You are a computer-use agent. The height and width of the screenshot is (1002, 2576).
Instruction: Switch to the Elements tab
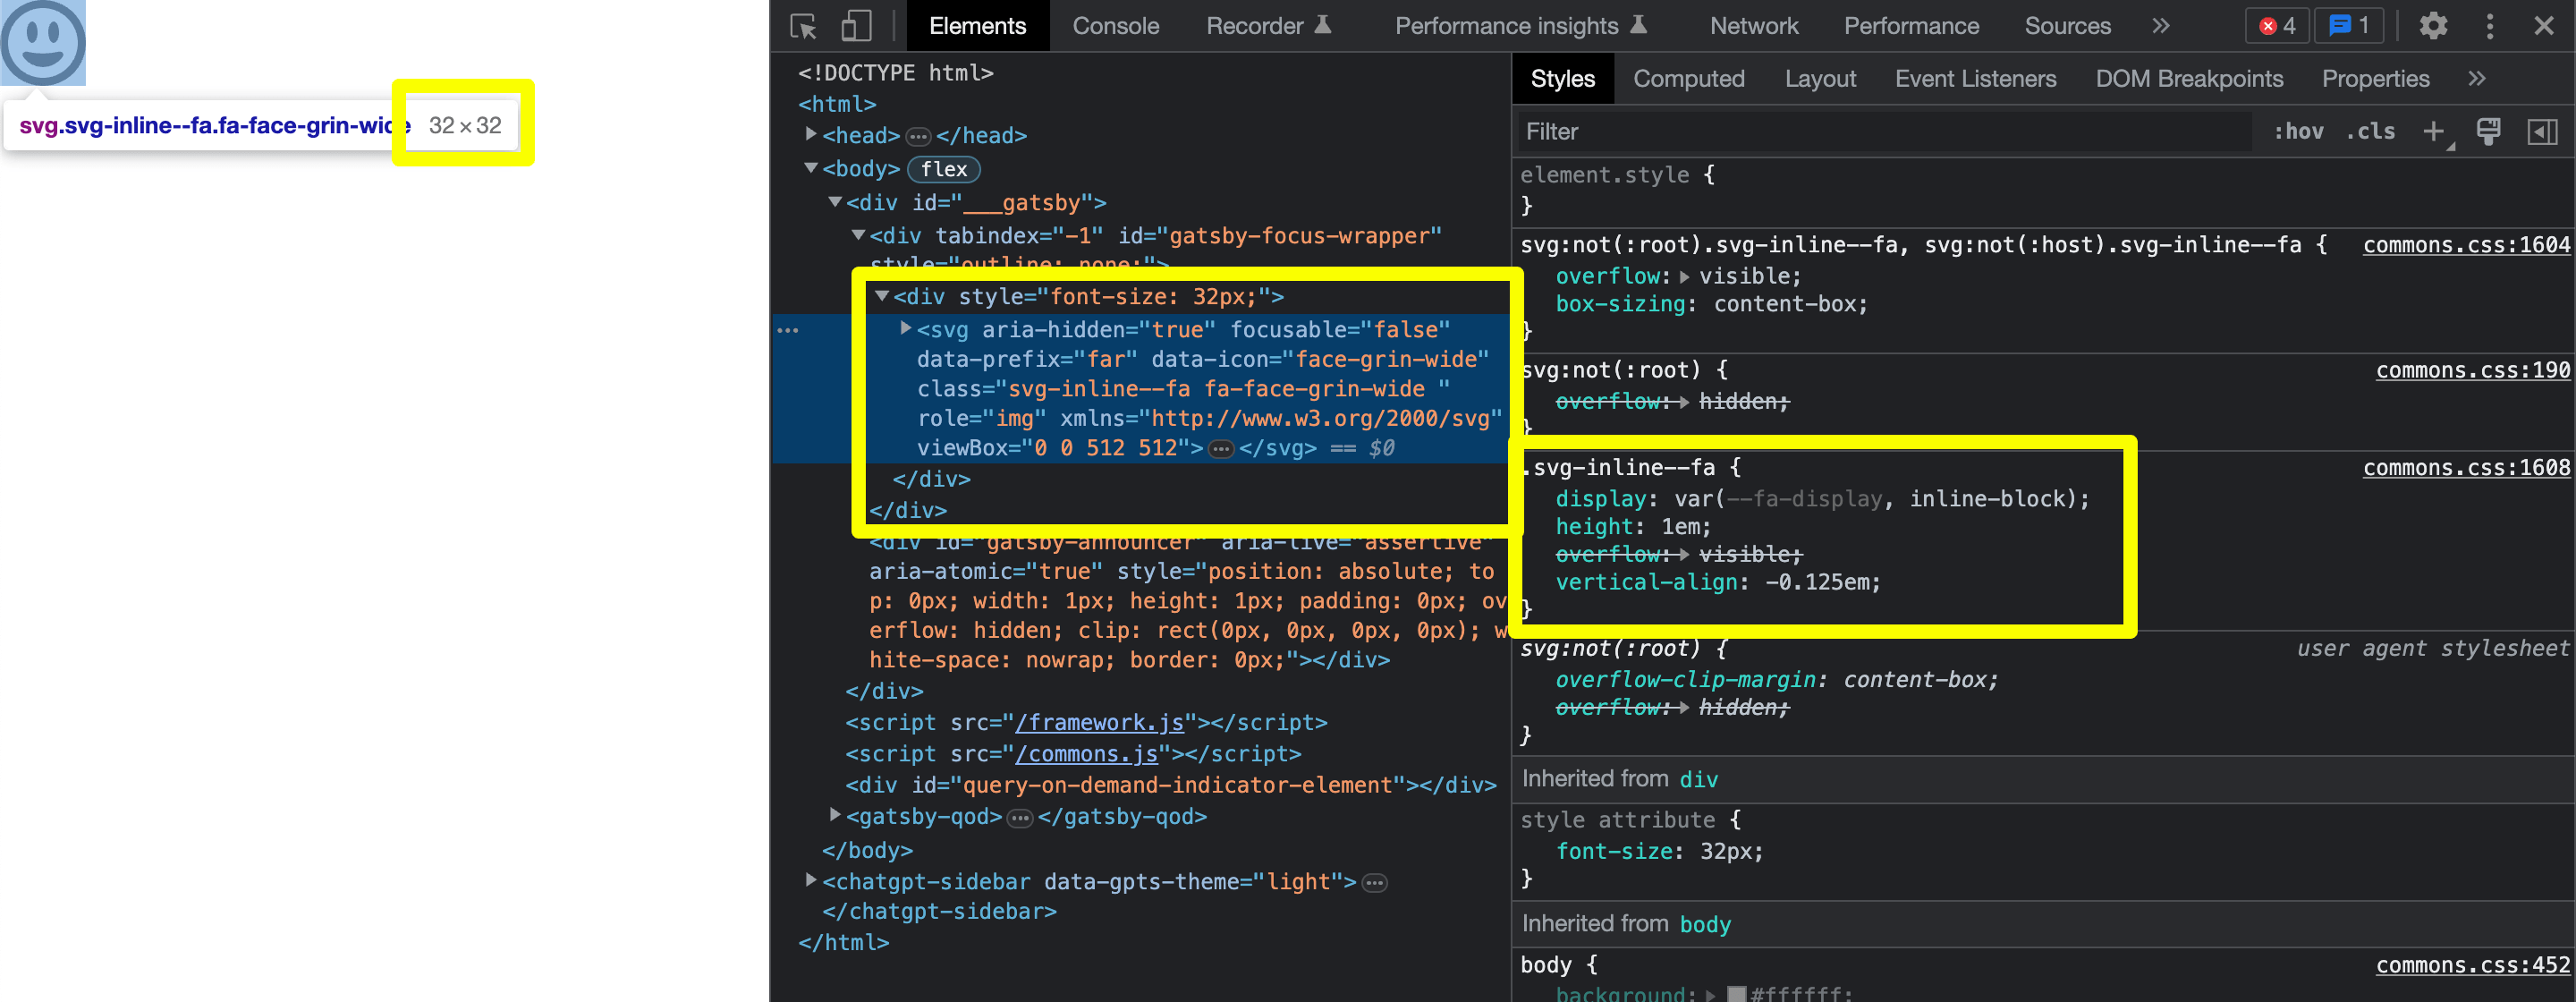[x=977, y=26]
